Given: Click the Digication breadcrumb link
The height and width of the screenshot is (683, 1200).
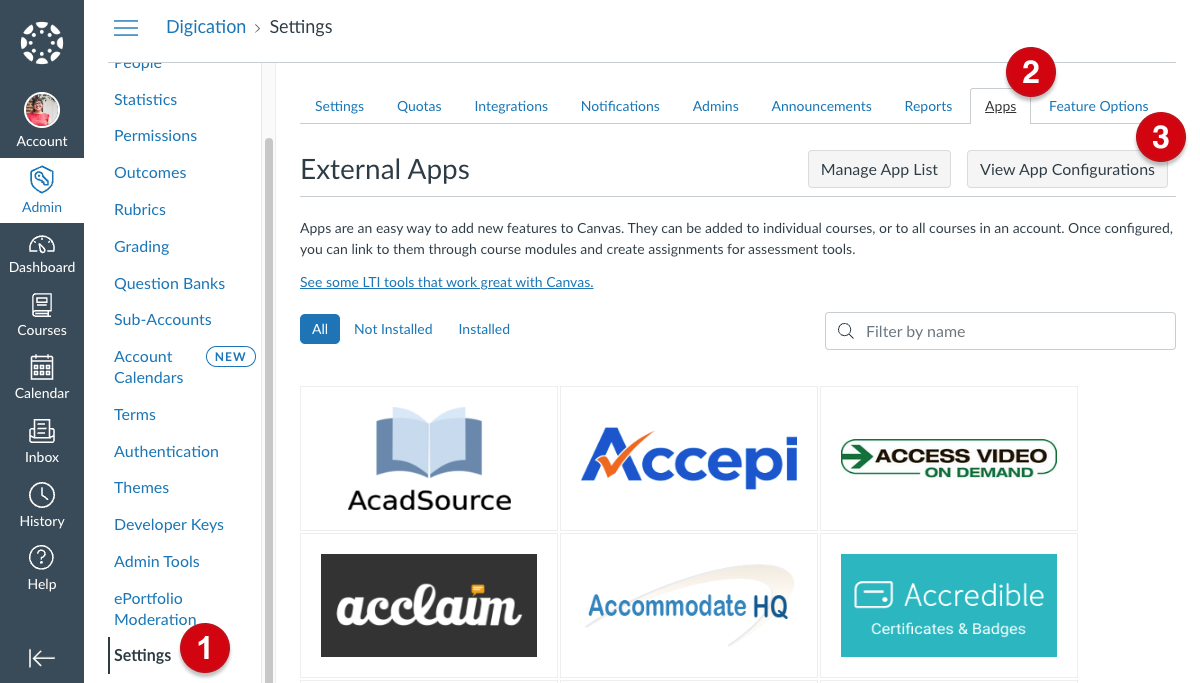Looking at the screenshot, I should click(x=206, y=27).
